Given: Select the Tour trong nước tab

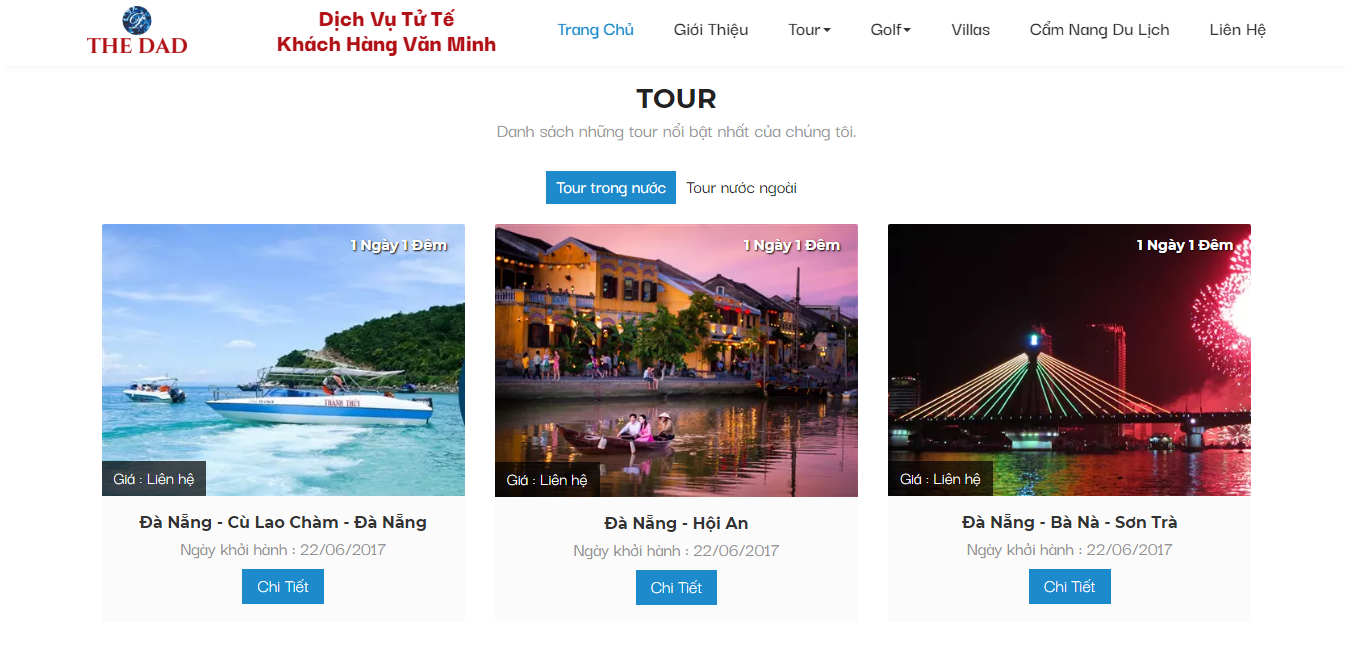Looking at the screenshot, I should (x=611, y=188).
